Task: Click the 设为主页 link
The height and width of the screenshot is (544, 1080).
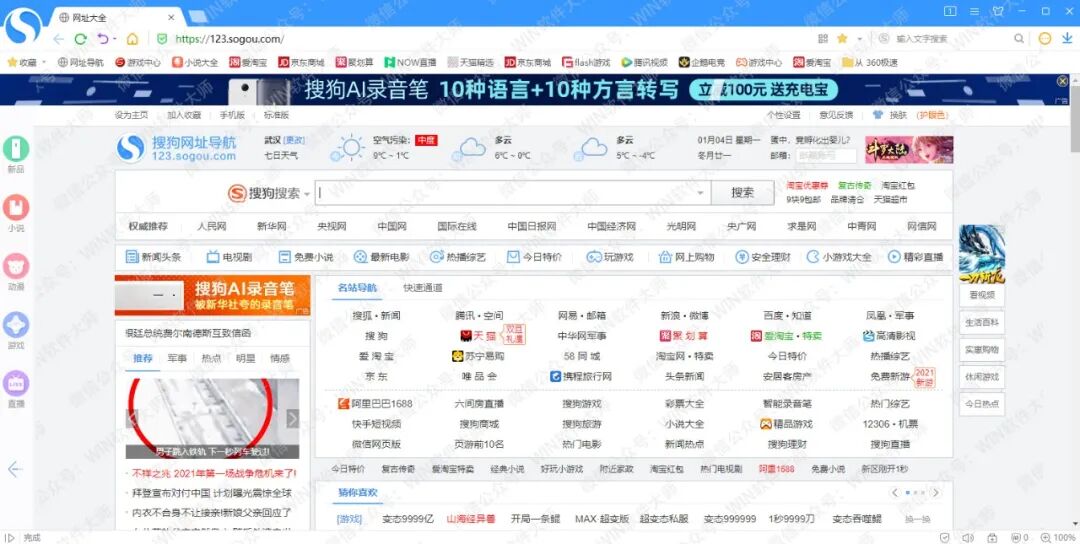Action: (x=131, y=115)
